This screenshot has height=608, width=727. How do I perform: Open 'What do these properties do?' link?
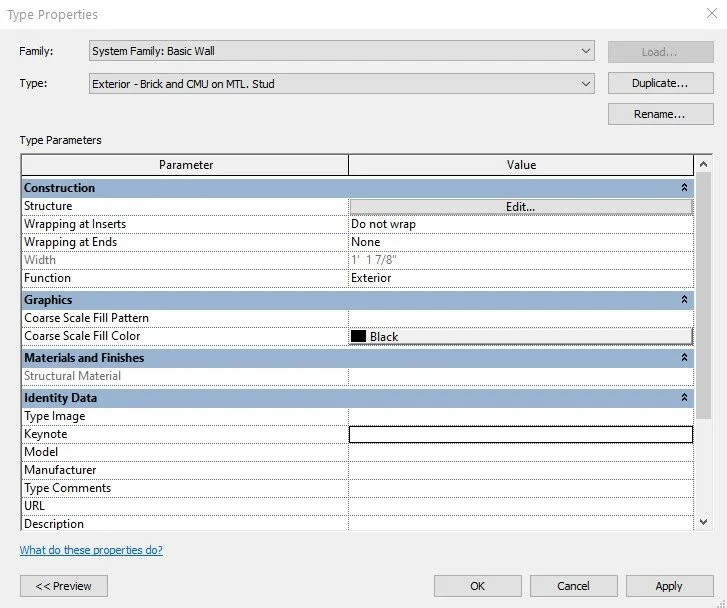pyautogui.click(x=91, y=550)
